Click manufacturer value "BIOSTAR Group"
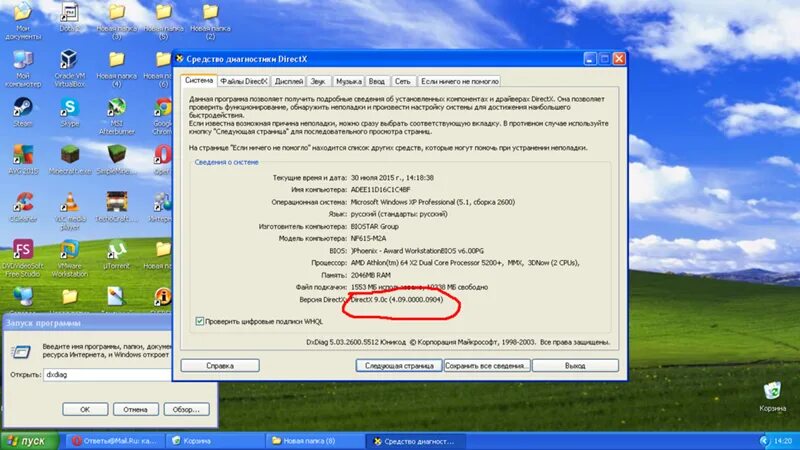The width and height of the screenshot is (800, 450). click(x=375, y=226)
